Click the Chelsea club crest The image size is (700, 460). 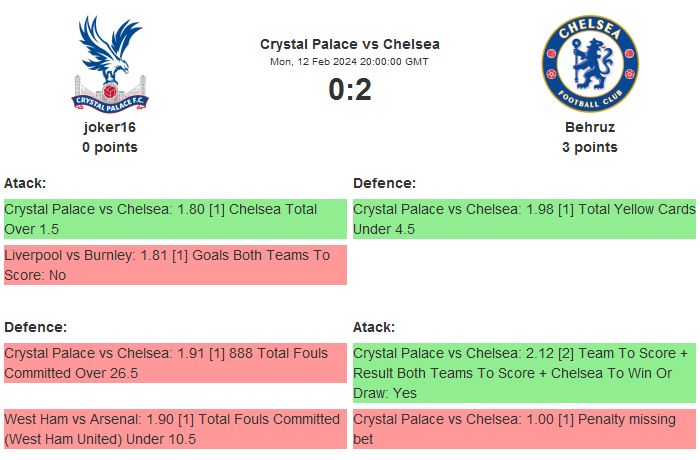589,63
